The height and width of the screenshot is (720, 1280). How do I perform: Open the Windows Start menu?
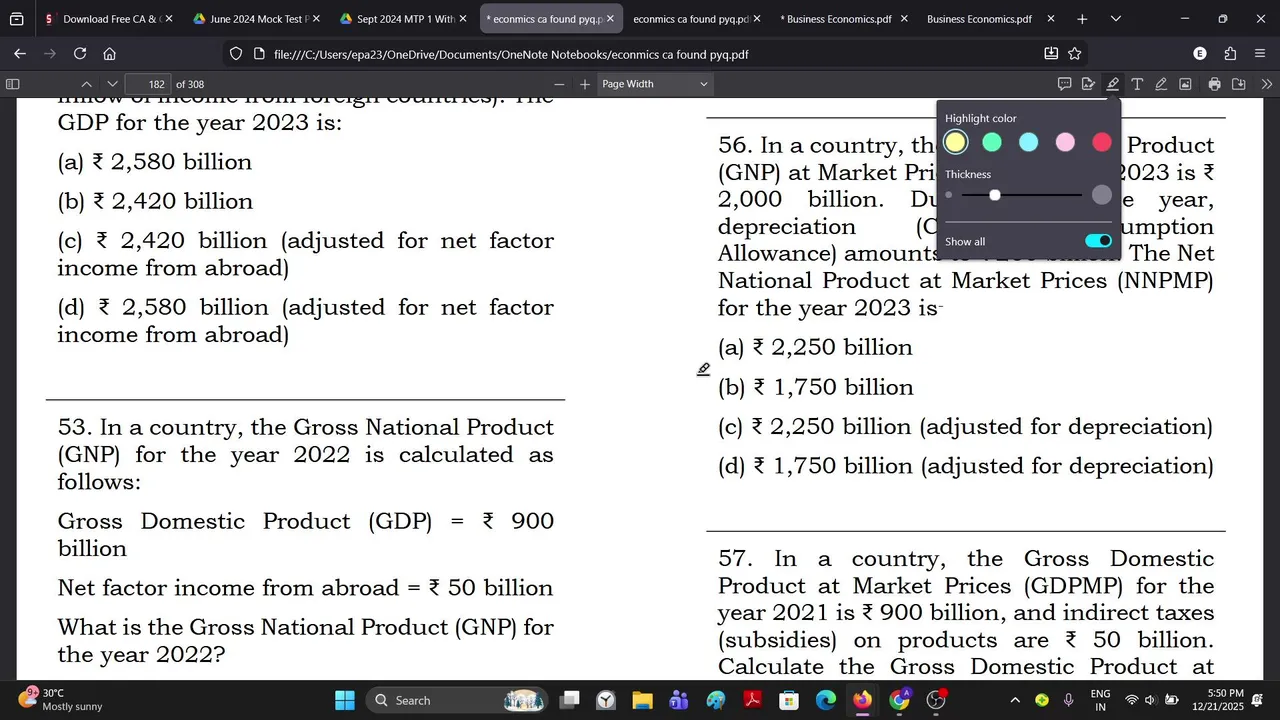click(x=344, y=700)
